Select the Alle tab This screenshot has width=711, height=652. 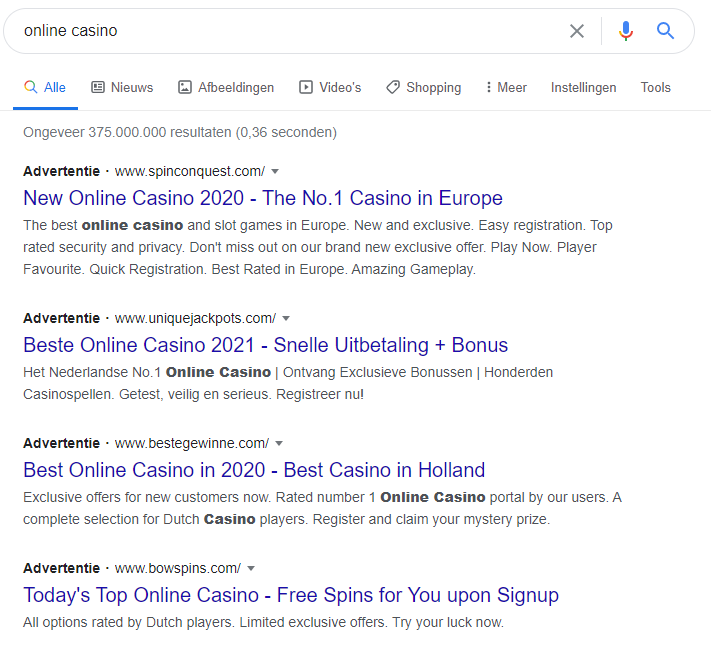pyautogui.click(x=45, y=88)
